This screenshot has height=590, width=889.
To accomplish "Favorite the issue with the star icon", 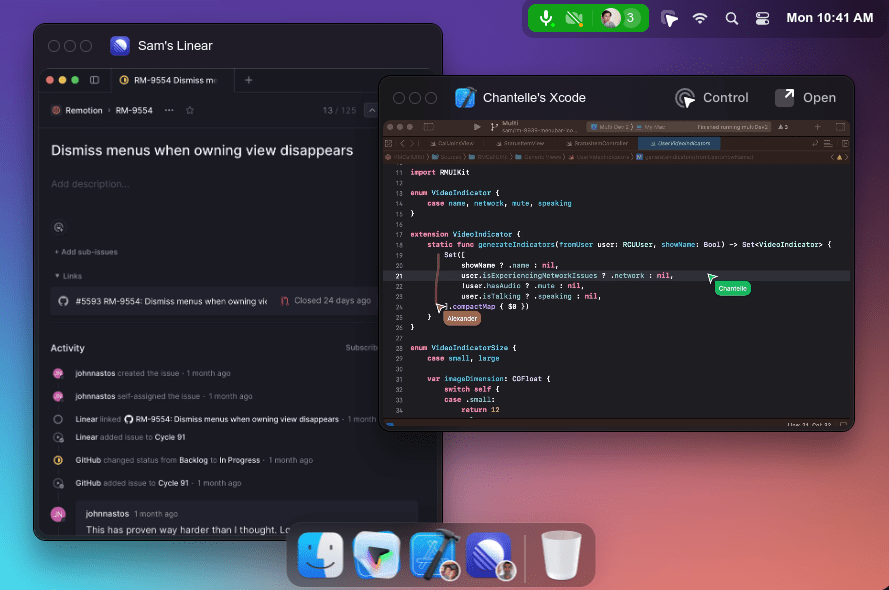I will (190, 111).
